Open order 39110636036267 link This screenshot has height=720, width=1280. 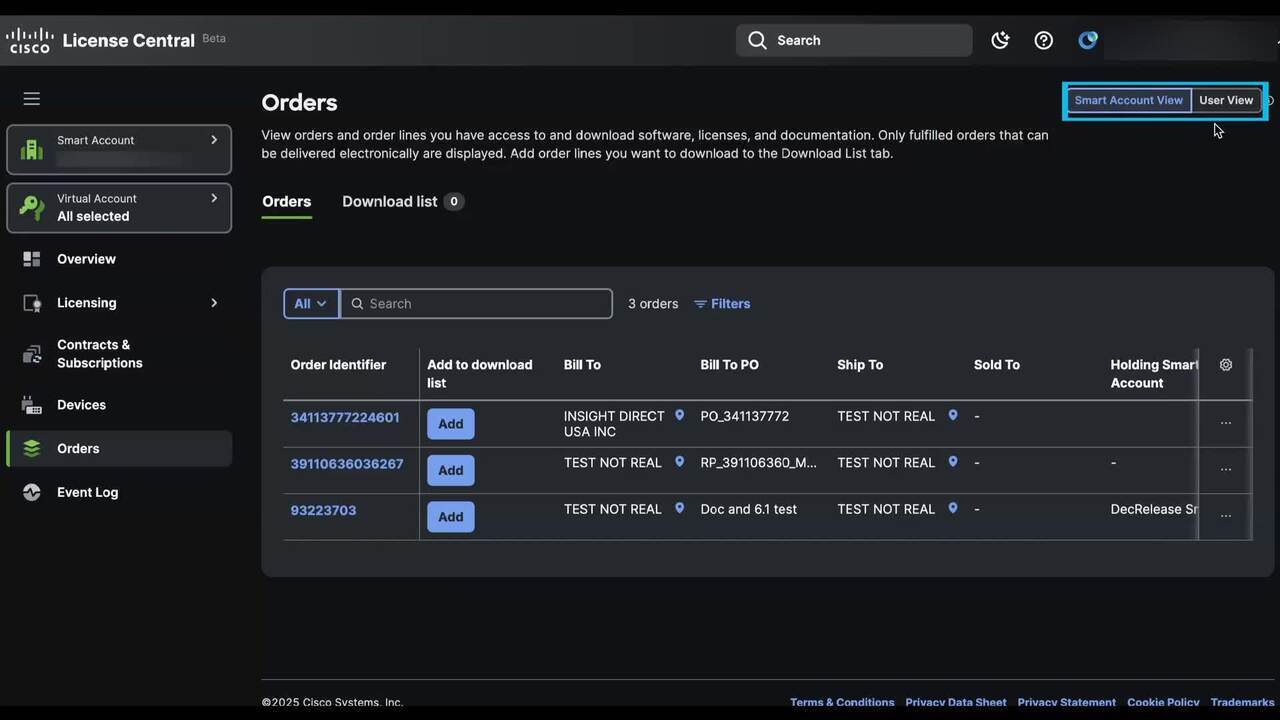(x=347, y=464)
